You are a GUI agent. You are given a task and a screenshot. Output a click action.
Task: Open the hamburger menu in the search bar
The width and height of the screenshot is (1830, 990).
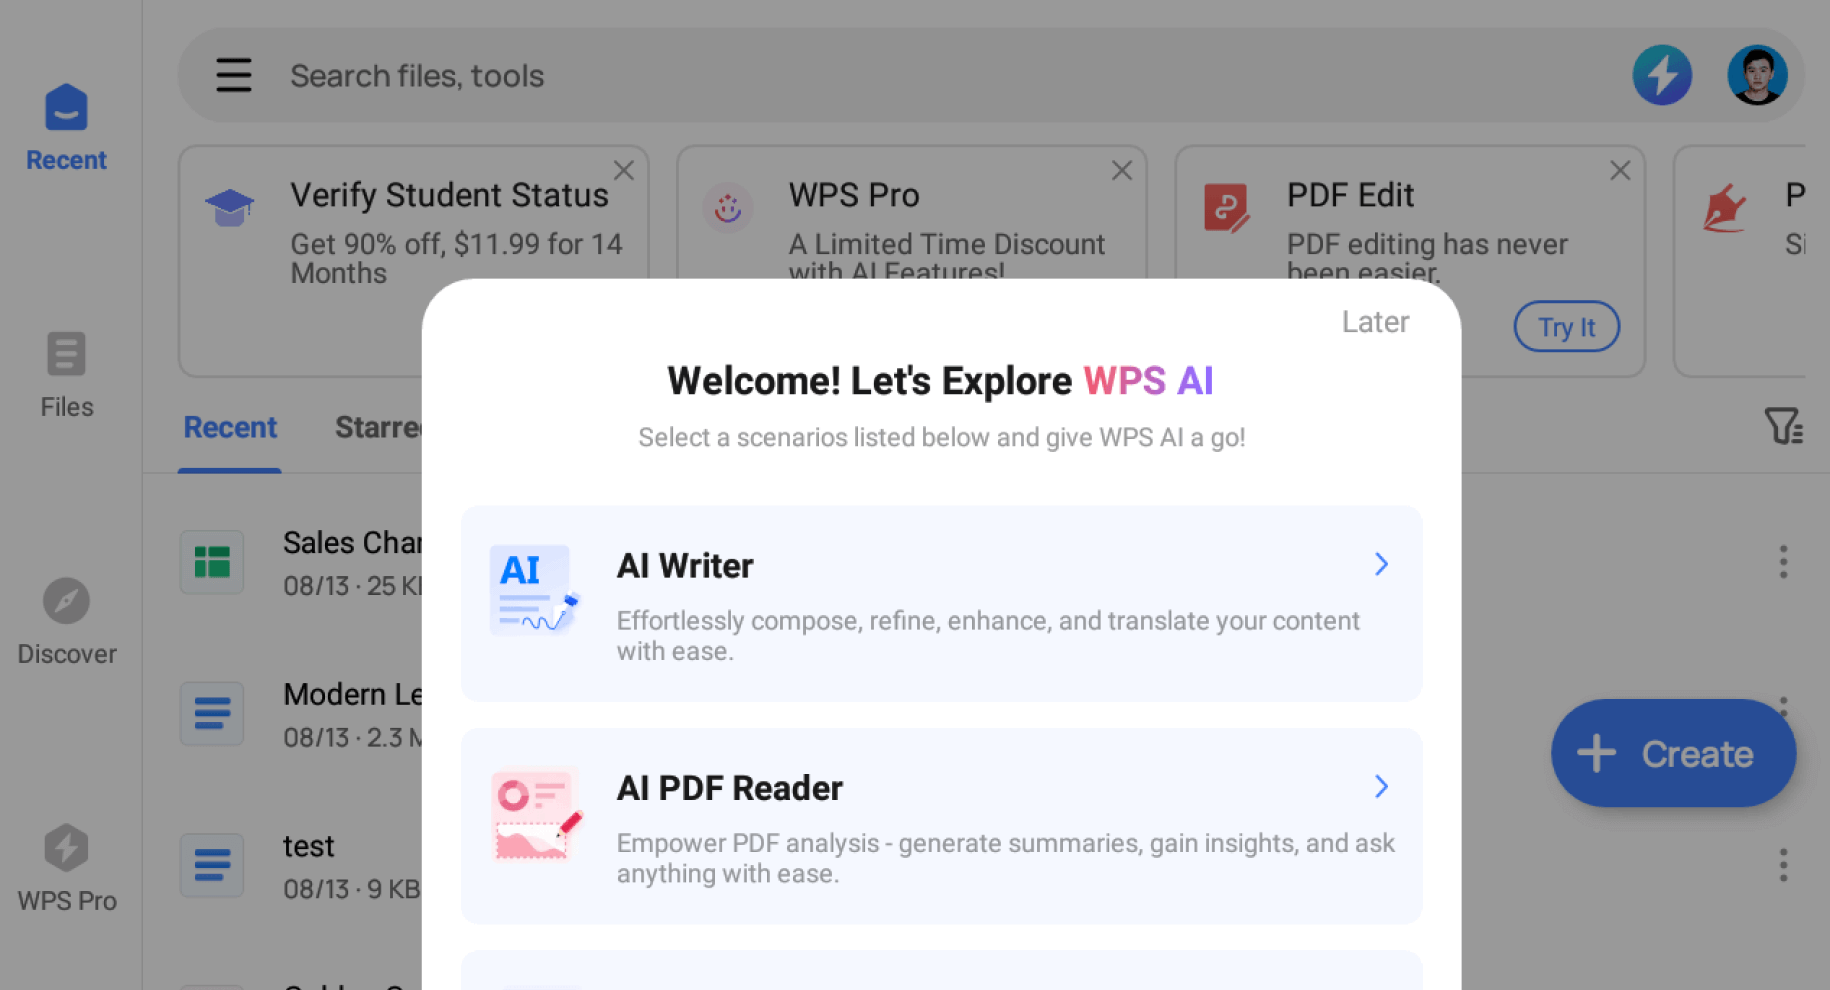[x=233, y=75]
